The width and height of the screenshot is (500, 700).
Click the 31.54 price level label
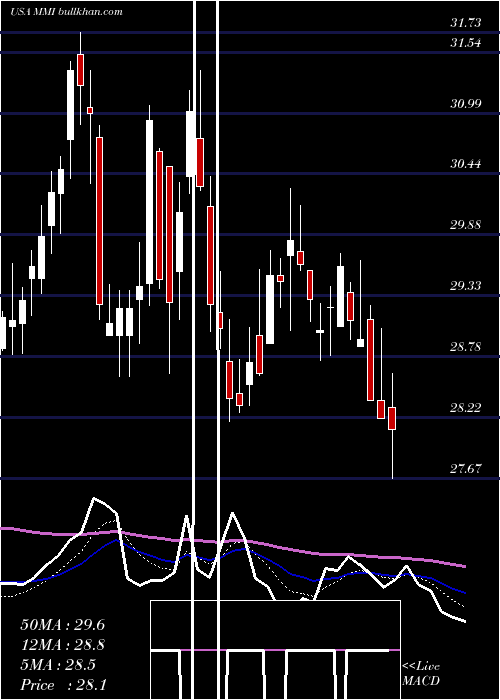coord(466,43)
